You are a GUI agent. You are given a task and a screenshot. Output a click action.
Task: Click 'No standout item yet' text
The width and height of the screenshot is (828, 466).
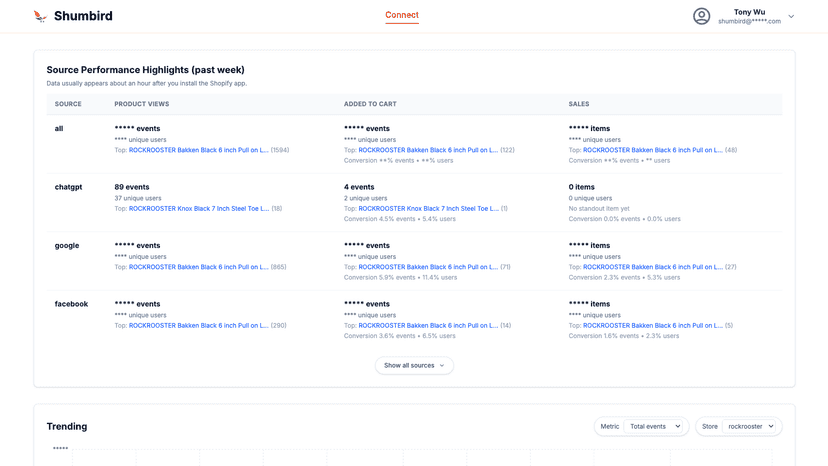[x=599, y=209]
